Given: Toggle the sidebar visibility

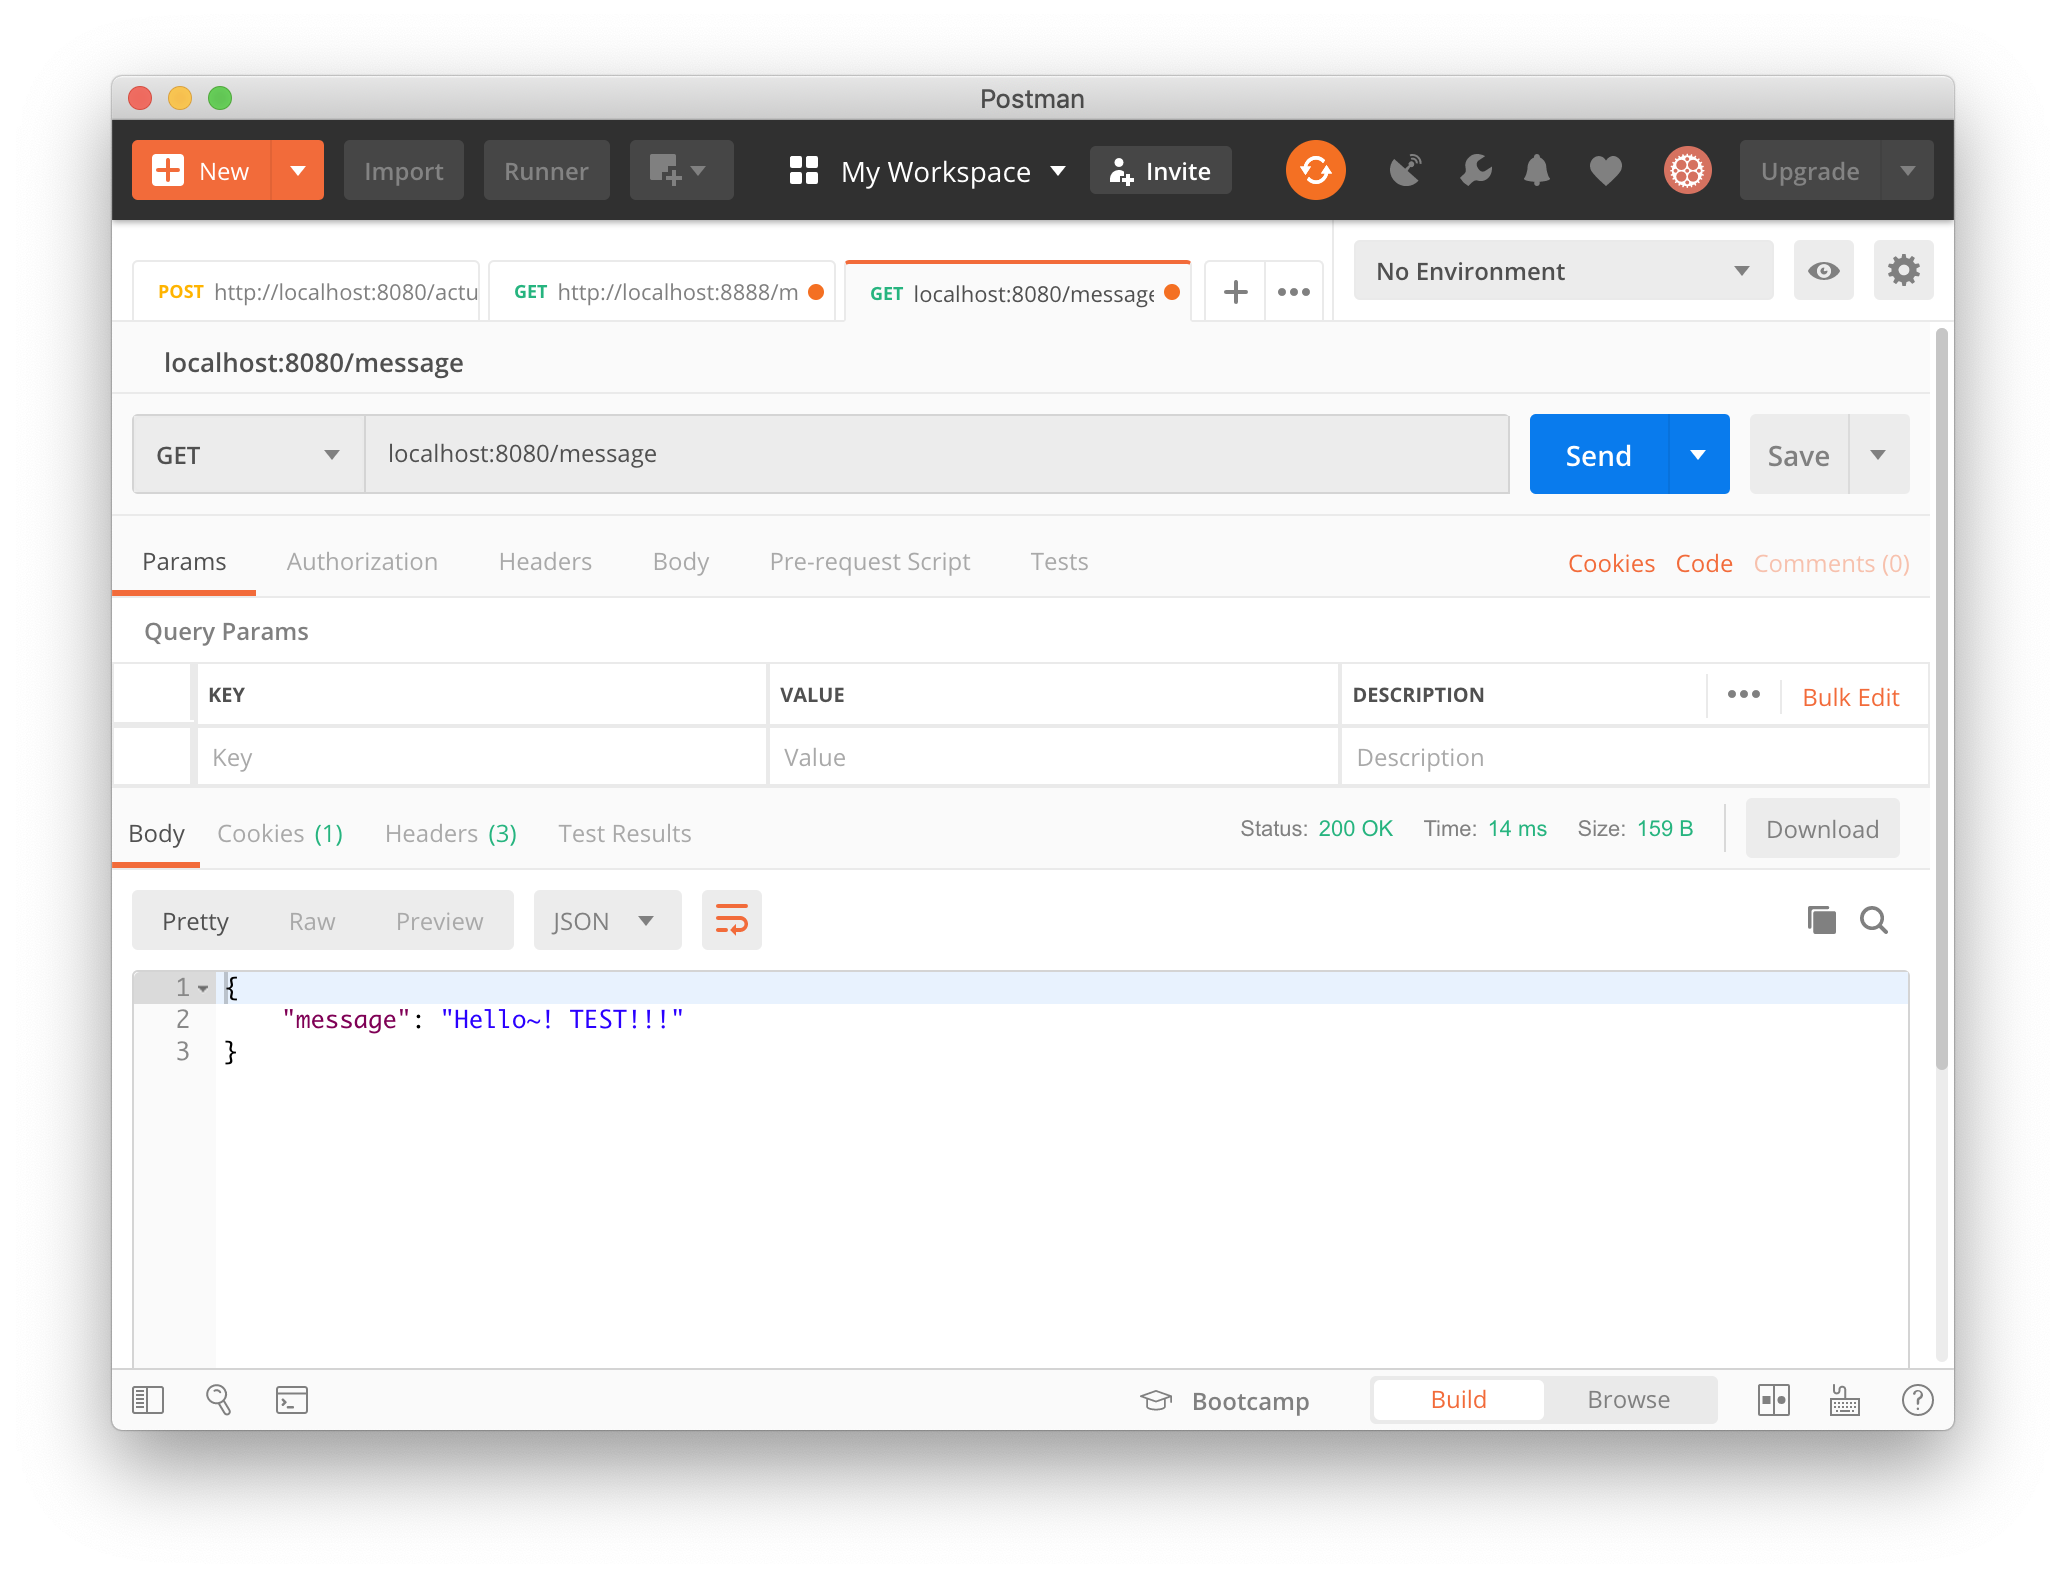Looking at the screenshot, I should click(148, 1400).
